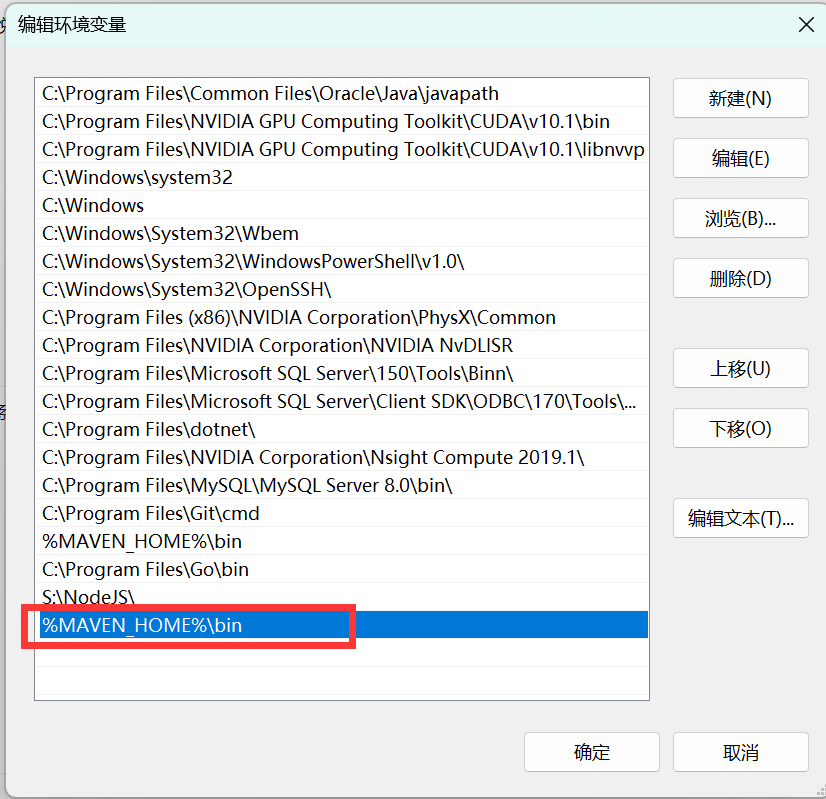Select the CUDA\v10.1\bin path entry
This screenshot has height=799, width=826.
click(x=342, y=121)
